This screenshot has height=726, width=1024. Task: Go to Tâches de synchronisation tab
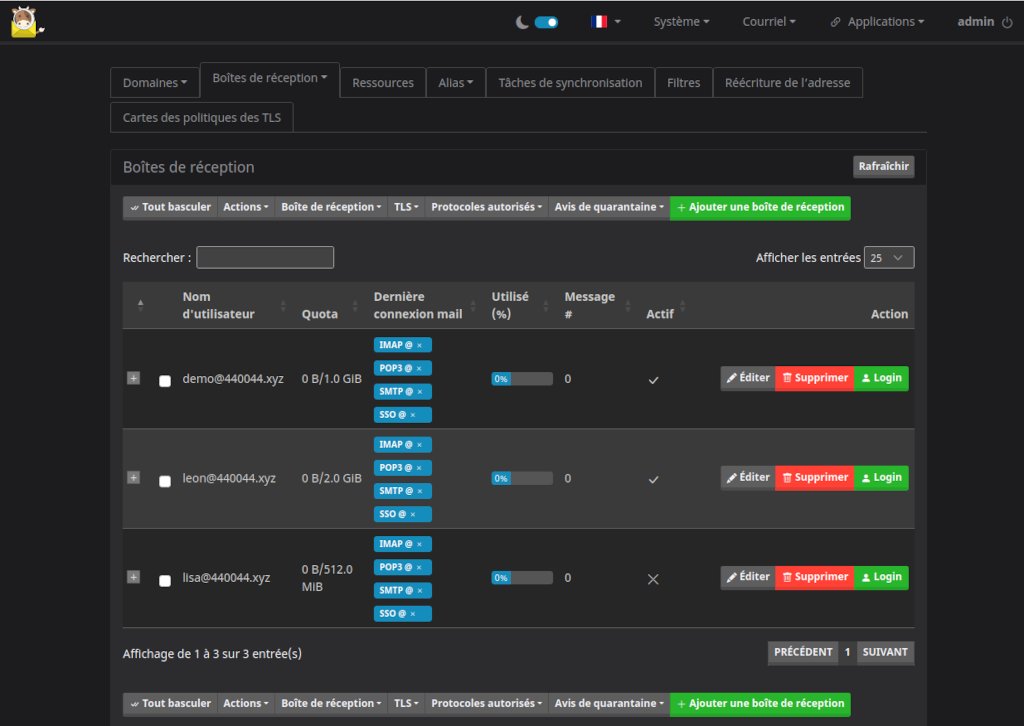570,83
